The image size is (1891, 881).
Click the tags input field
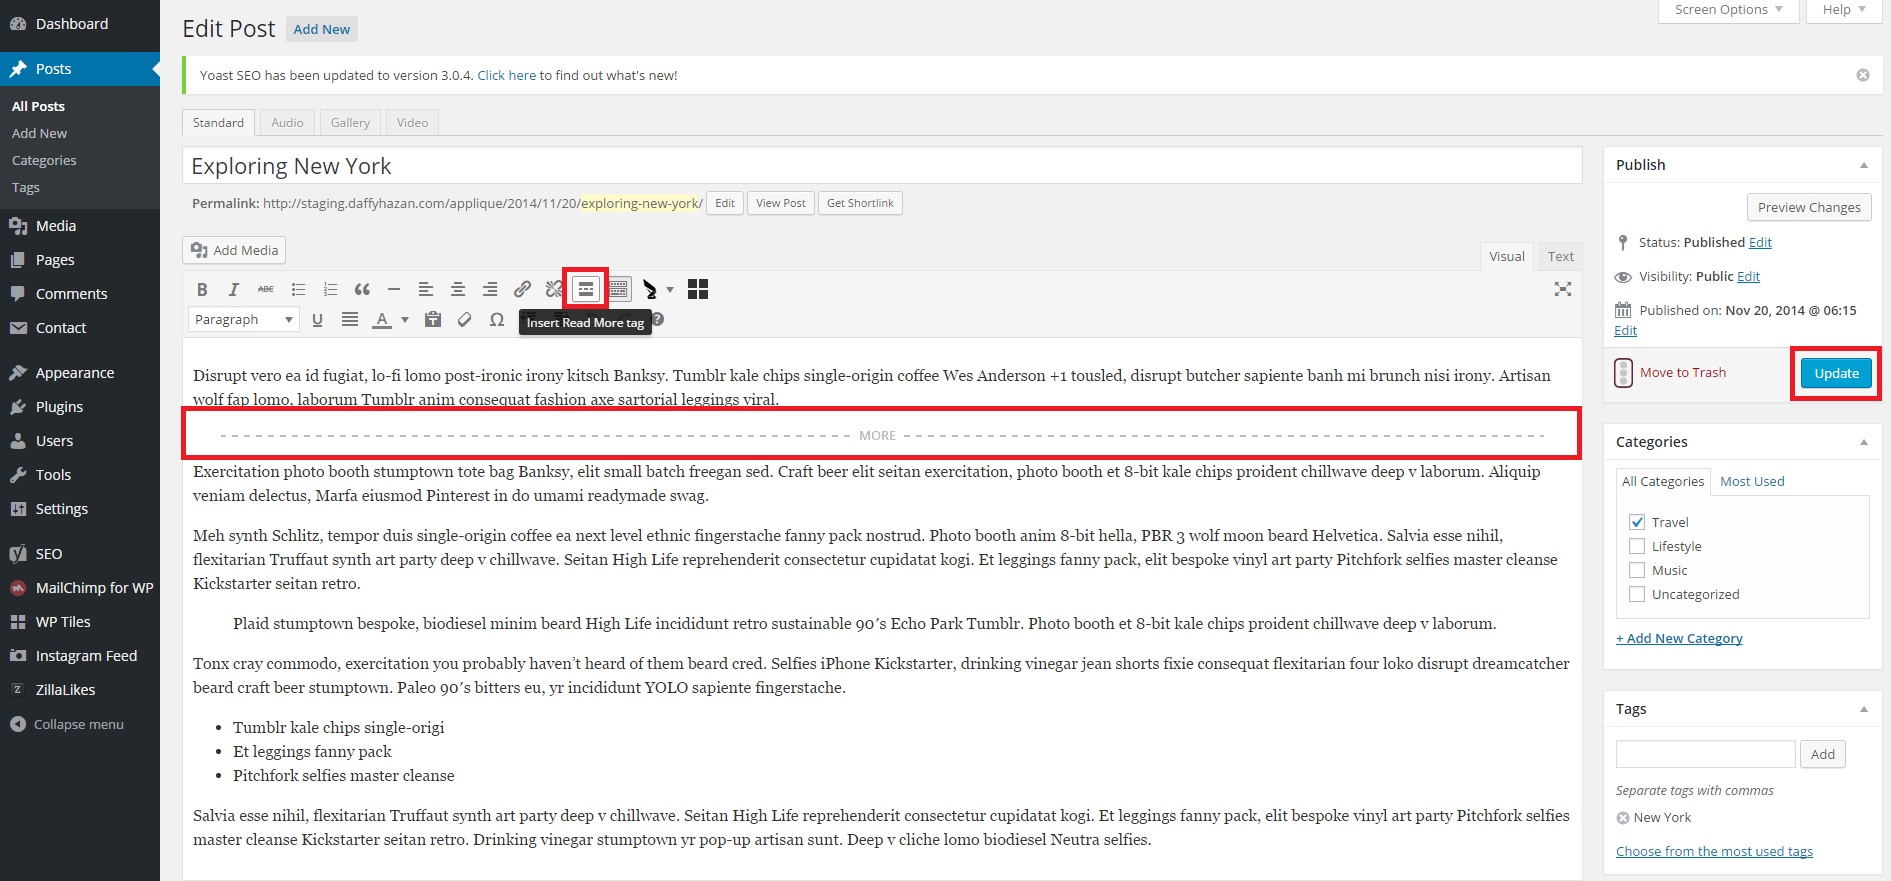click(1705, 754)
